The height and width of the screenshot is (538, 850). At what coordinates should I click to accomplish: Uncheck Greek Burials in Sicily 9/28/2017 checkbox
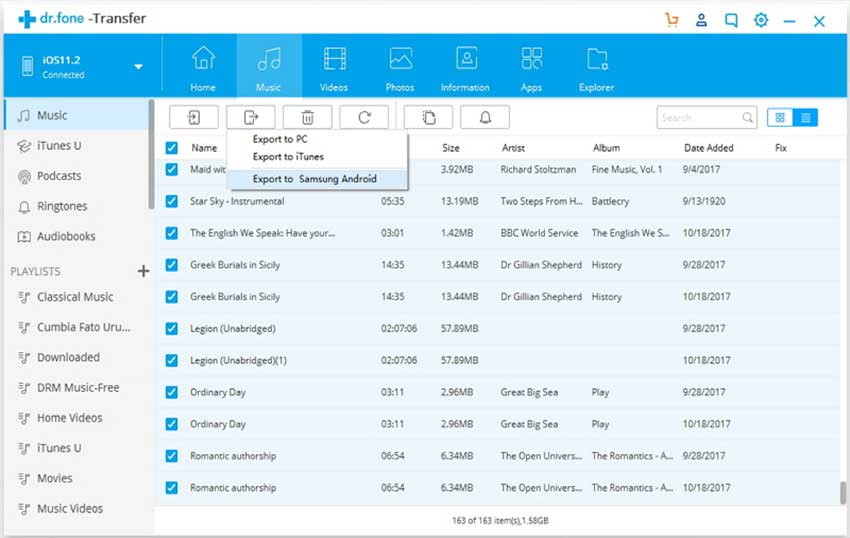(x=172, y=265)
